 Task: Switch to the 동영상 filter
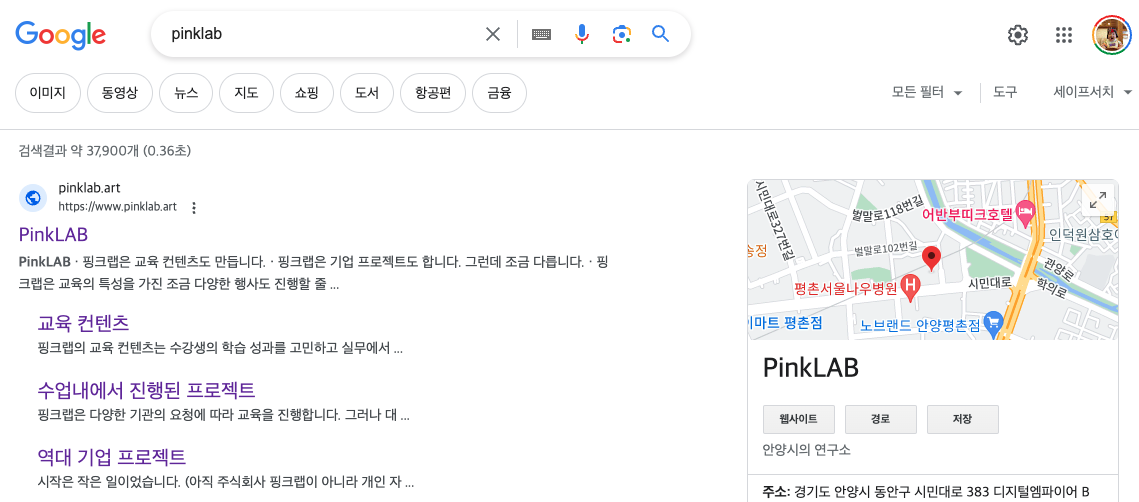[120, 93]
